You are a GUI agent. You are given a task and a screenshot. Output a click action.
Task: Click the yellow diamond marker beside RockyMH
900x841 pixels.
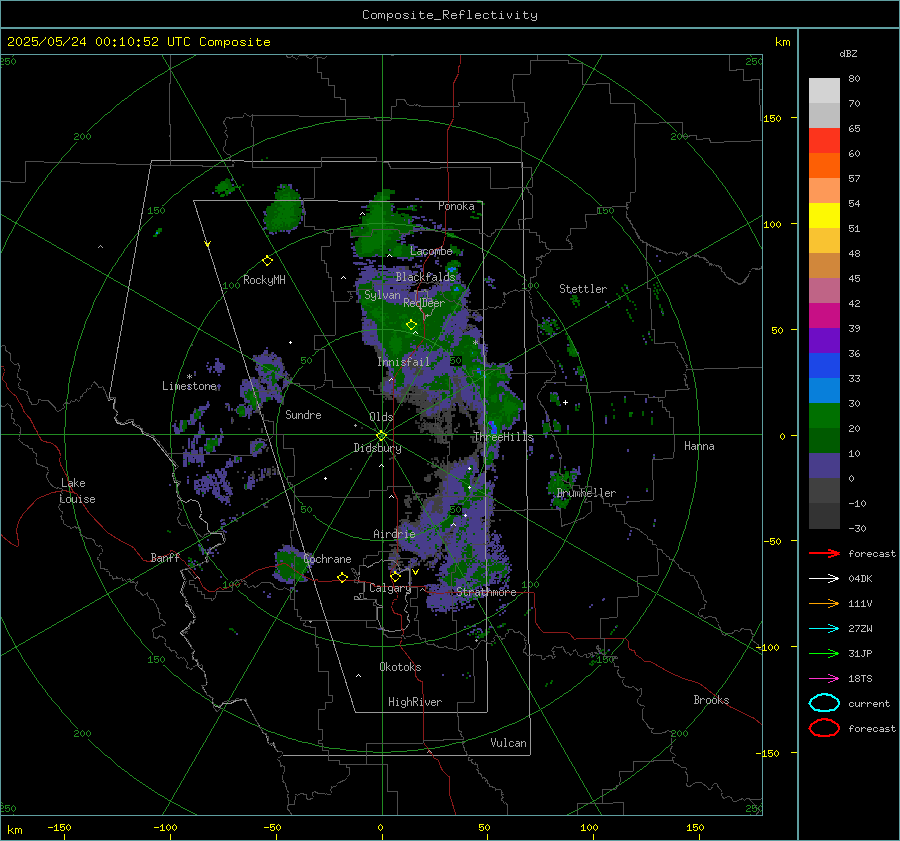[x=267, y=261]
